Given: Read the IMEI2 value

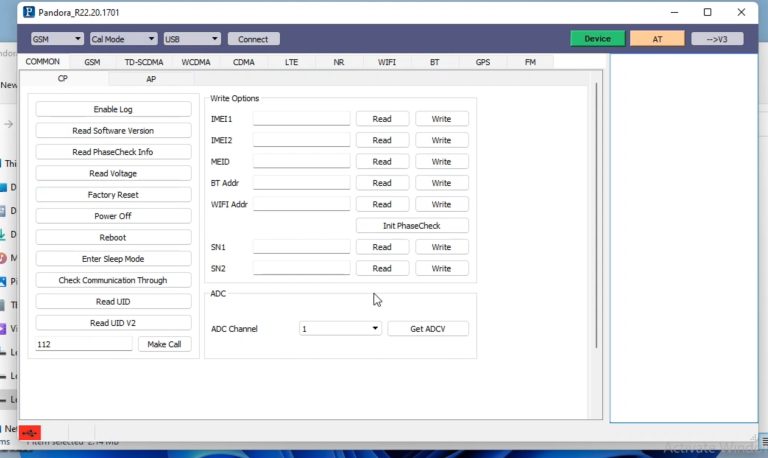Looking at the screenshot, I should (x=382, y=140).
